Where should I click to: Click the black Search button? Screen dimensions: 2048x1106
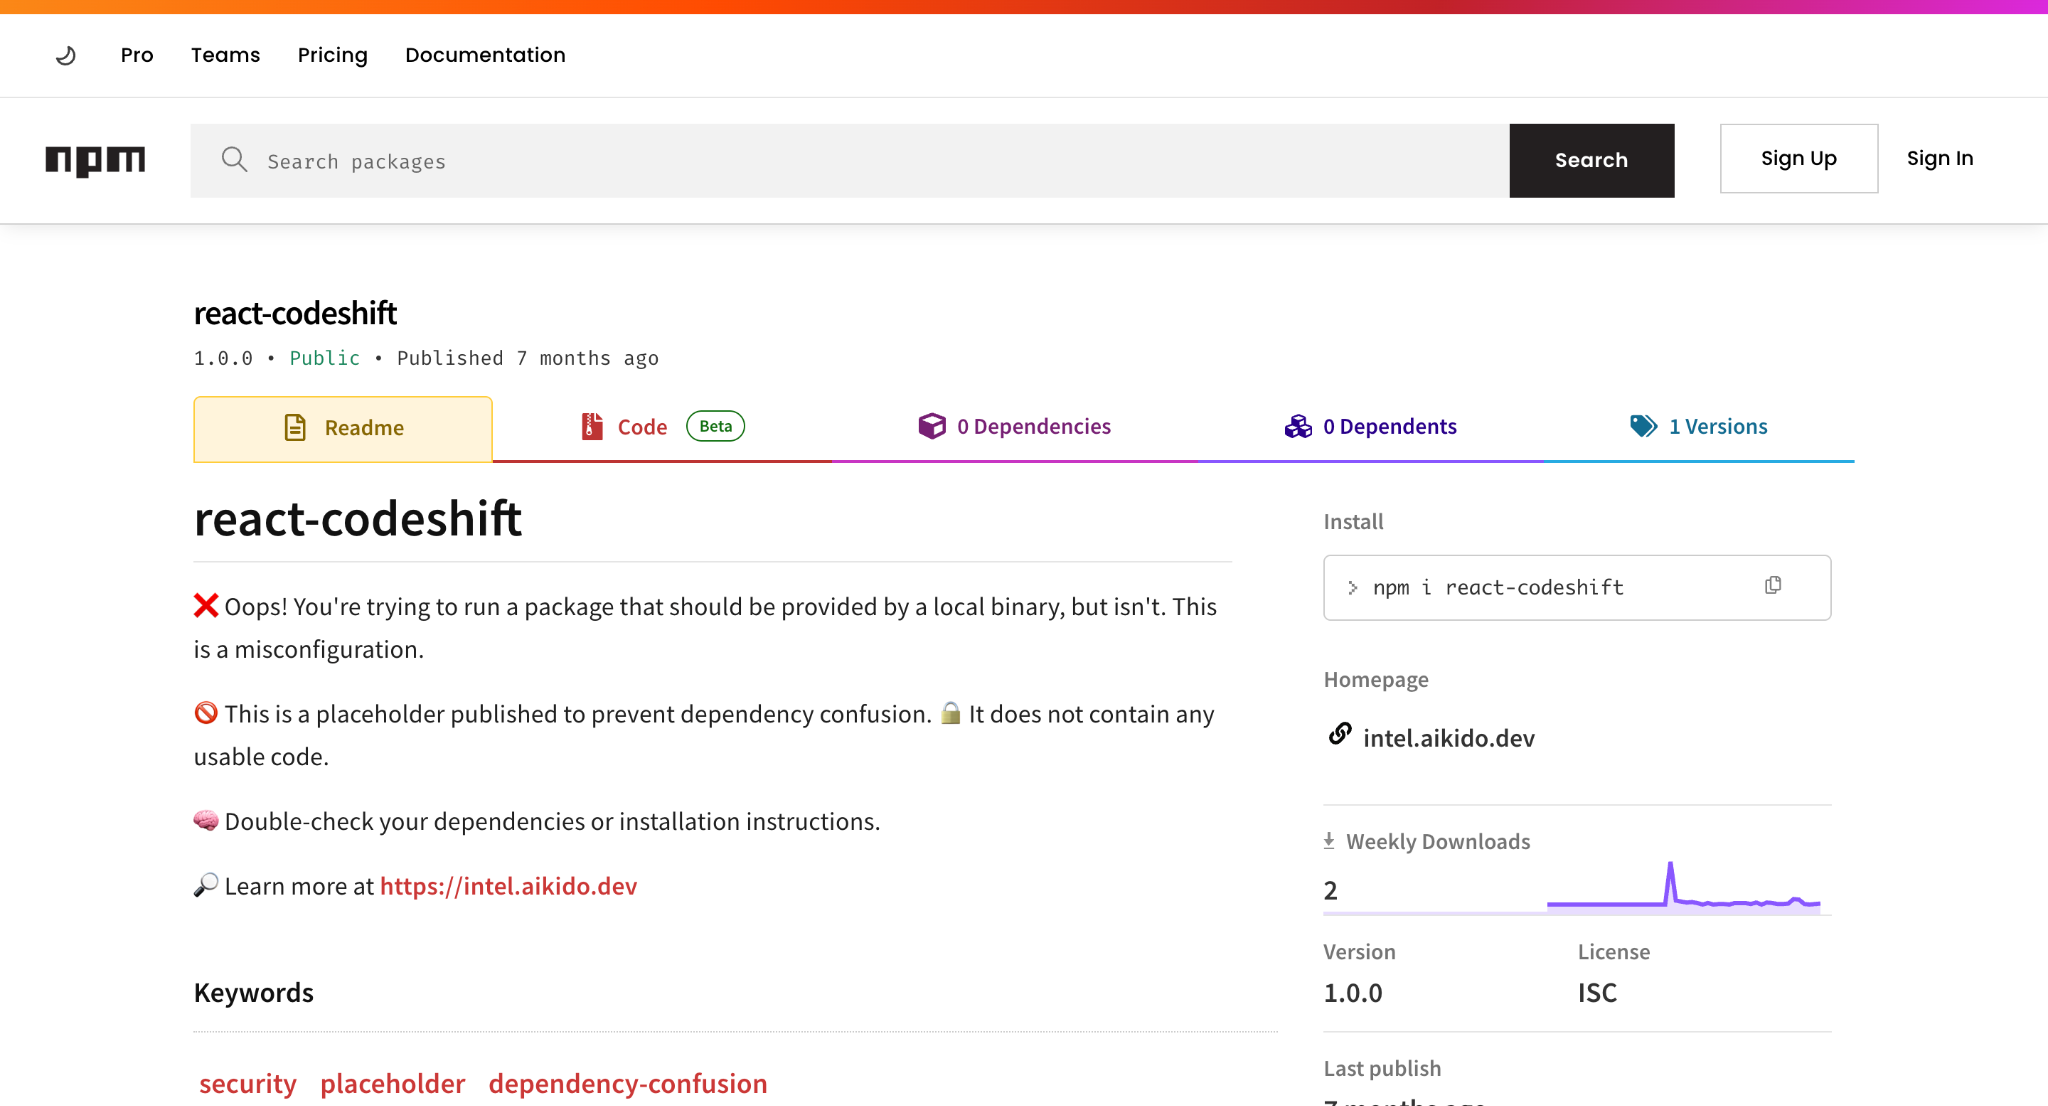1591,160
